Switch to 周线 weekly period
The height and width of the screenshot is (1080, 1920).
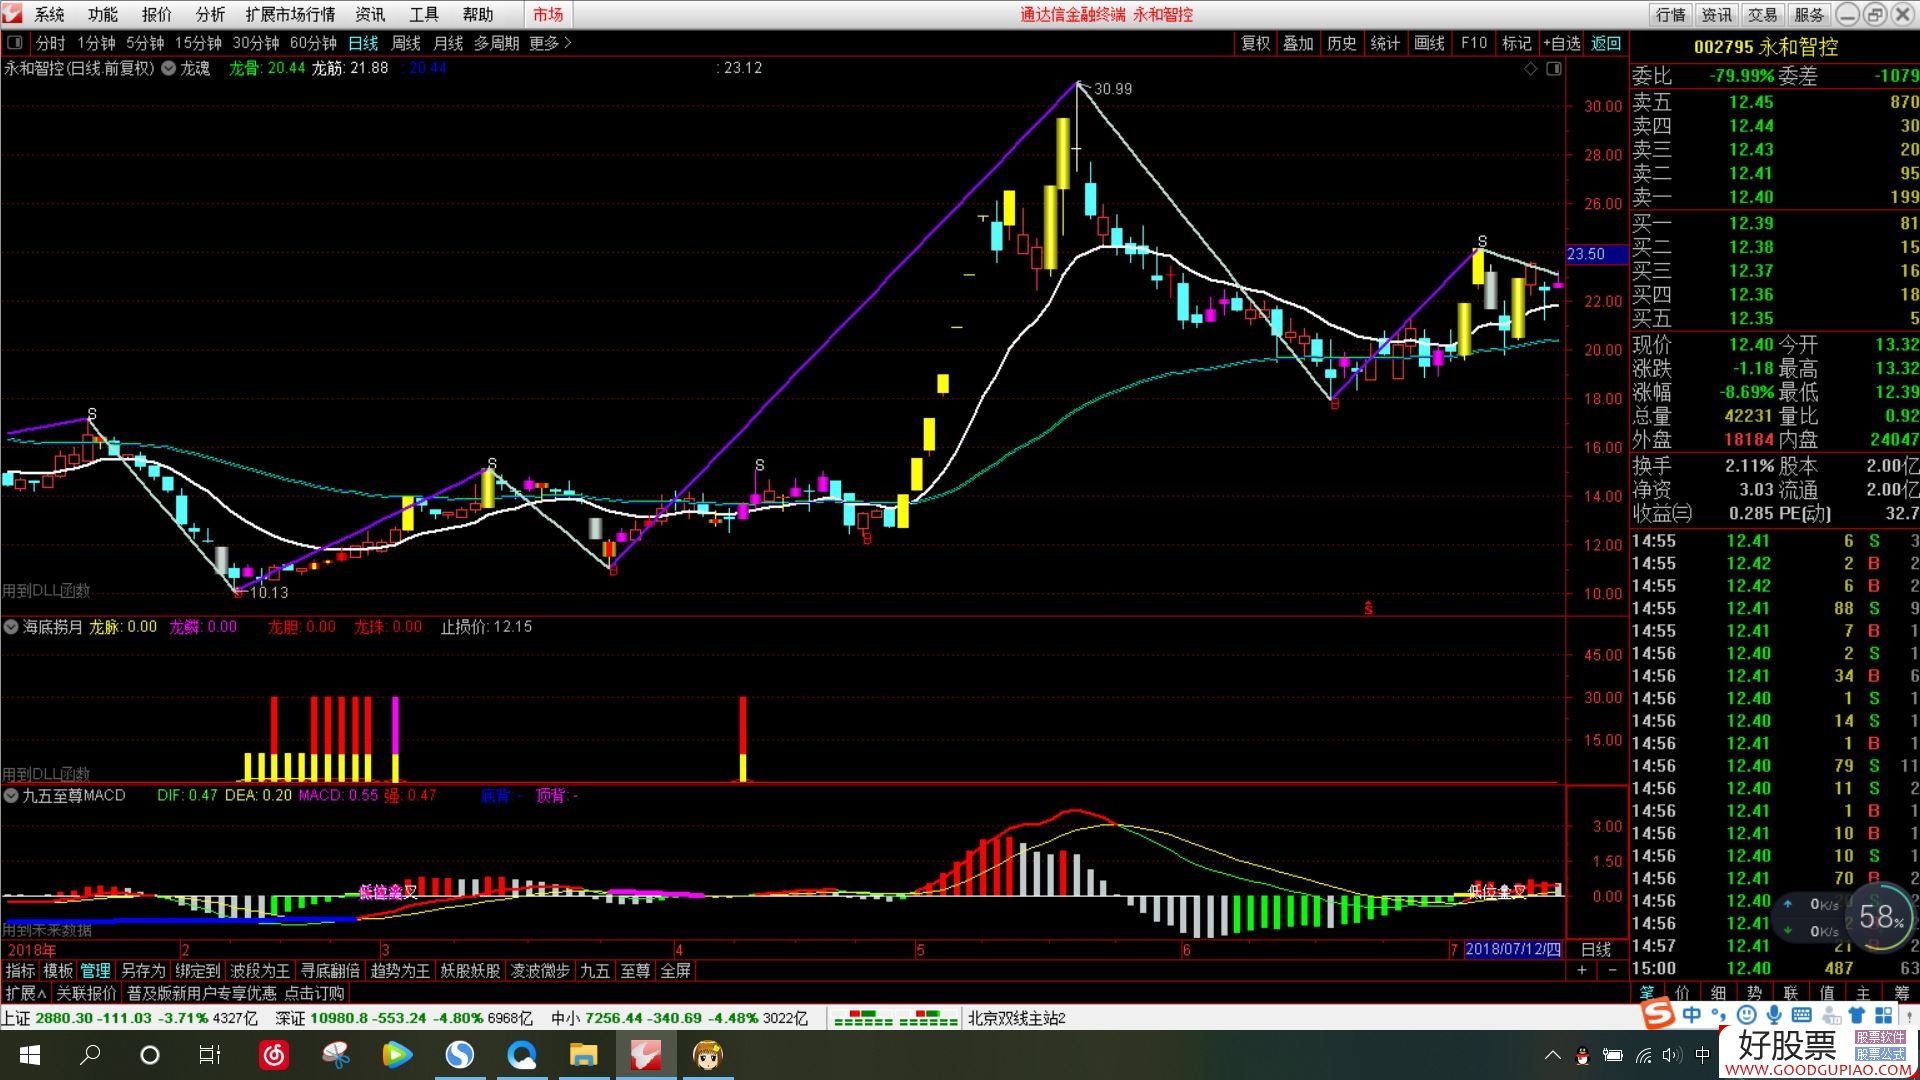405,43
